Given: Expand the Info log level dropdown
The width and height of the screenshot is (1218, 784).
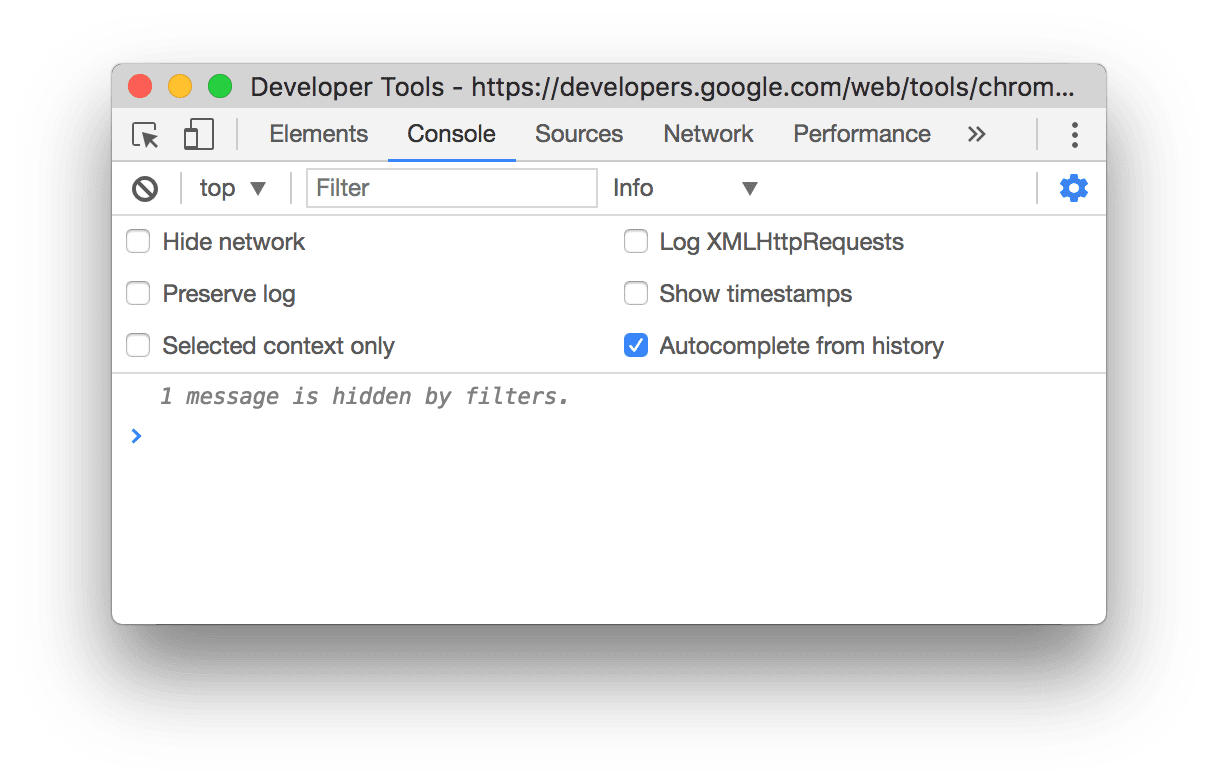Looking at the screenshot, I should pyautogui.click(x=685, y=188).
